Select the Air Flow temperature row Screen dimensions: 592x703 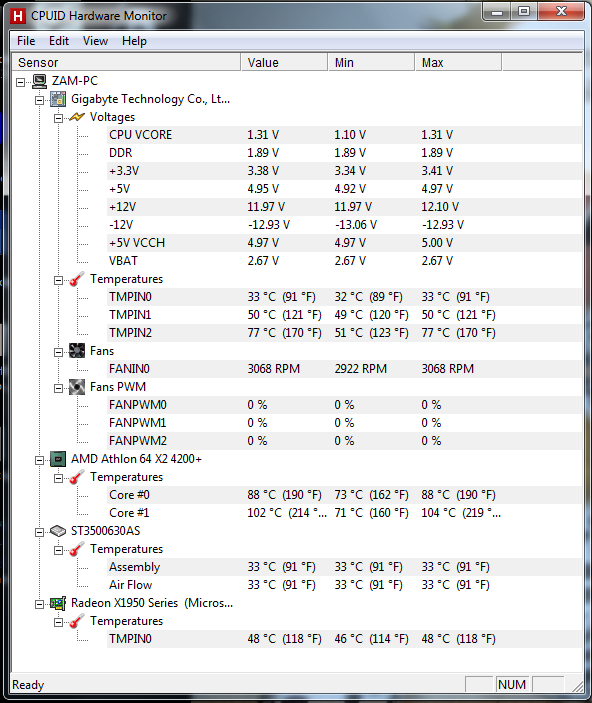pos(344,585)
